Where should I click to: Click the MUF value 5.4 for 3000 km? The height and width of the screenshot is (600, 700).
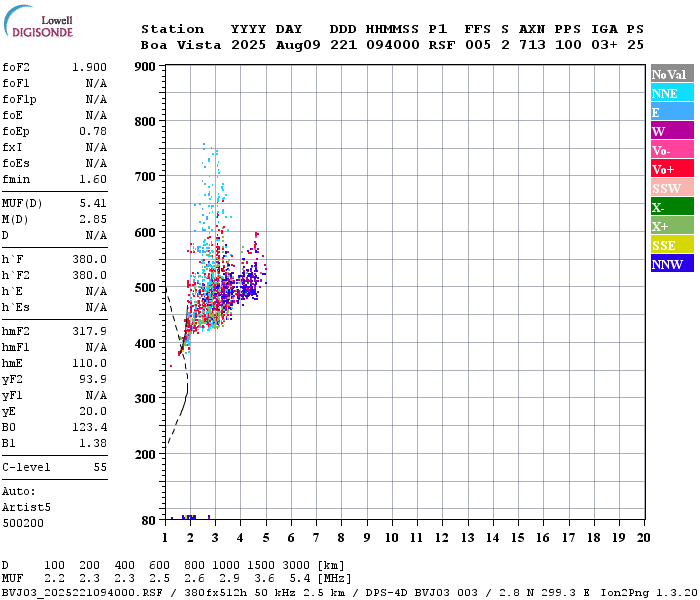(300, 579)
